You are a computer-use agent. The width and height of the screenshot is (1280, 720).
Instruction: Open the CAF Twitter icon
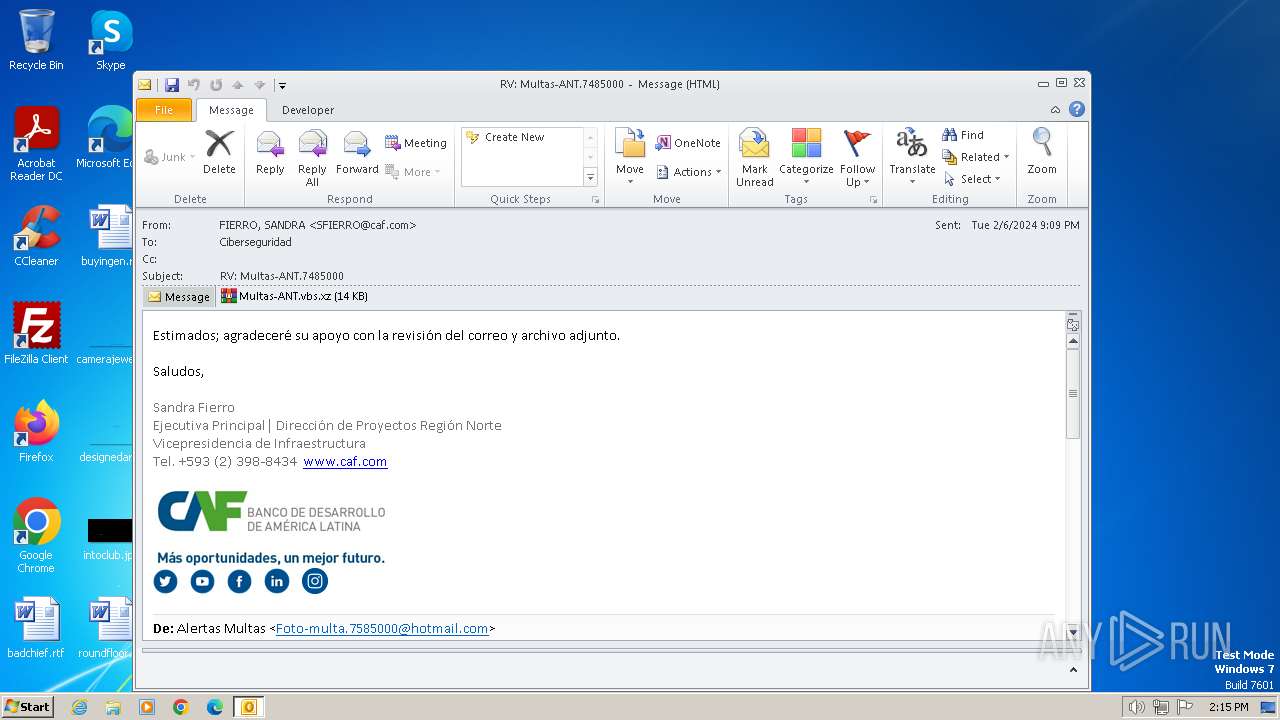[x=165, y=581]
